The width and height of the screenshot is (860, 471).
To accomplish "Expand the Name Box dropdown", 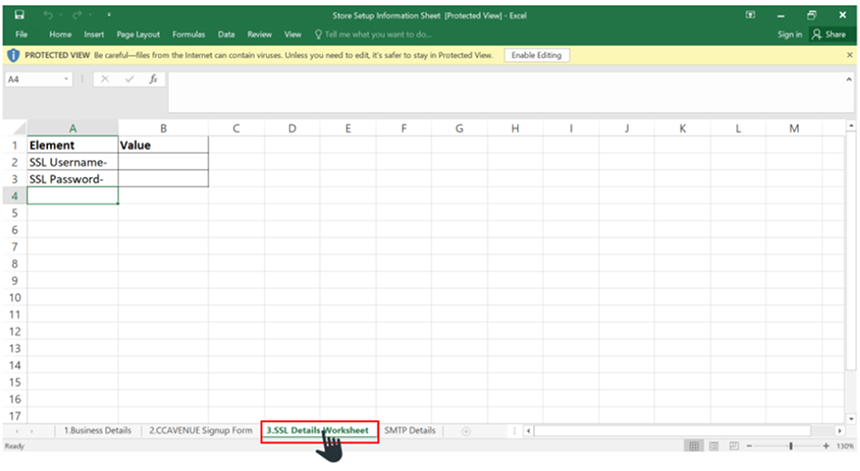I will pos(67,79).
